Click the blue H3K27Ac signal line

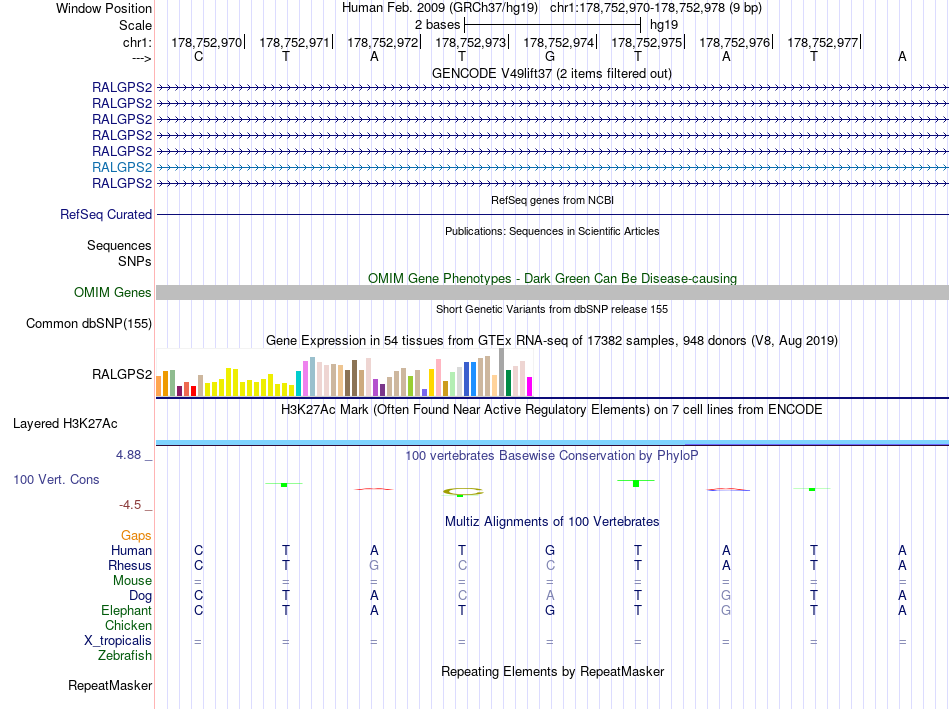(x=552, y=443)
